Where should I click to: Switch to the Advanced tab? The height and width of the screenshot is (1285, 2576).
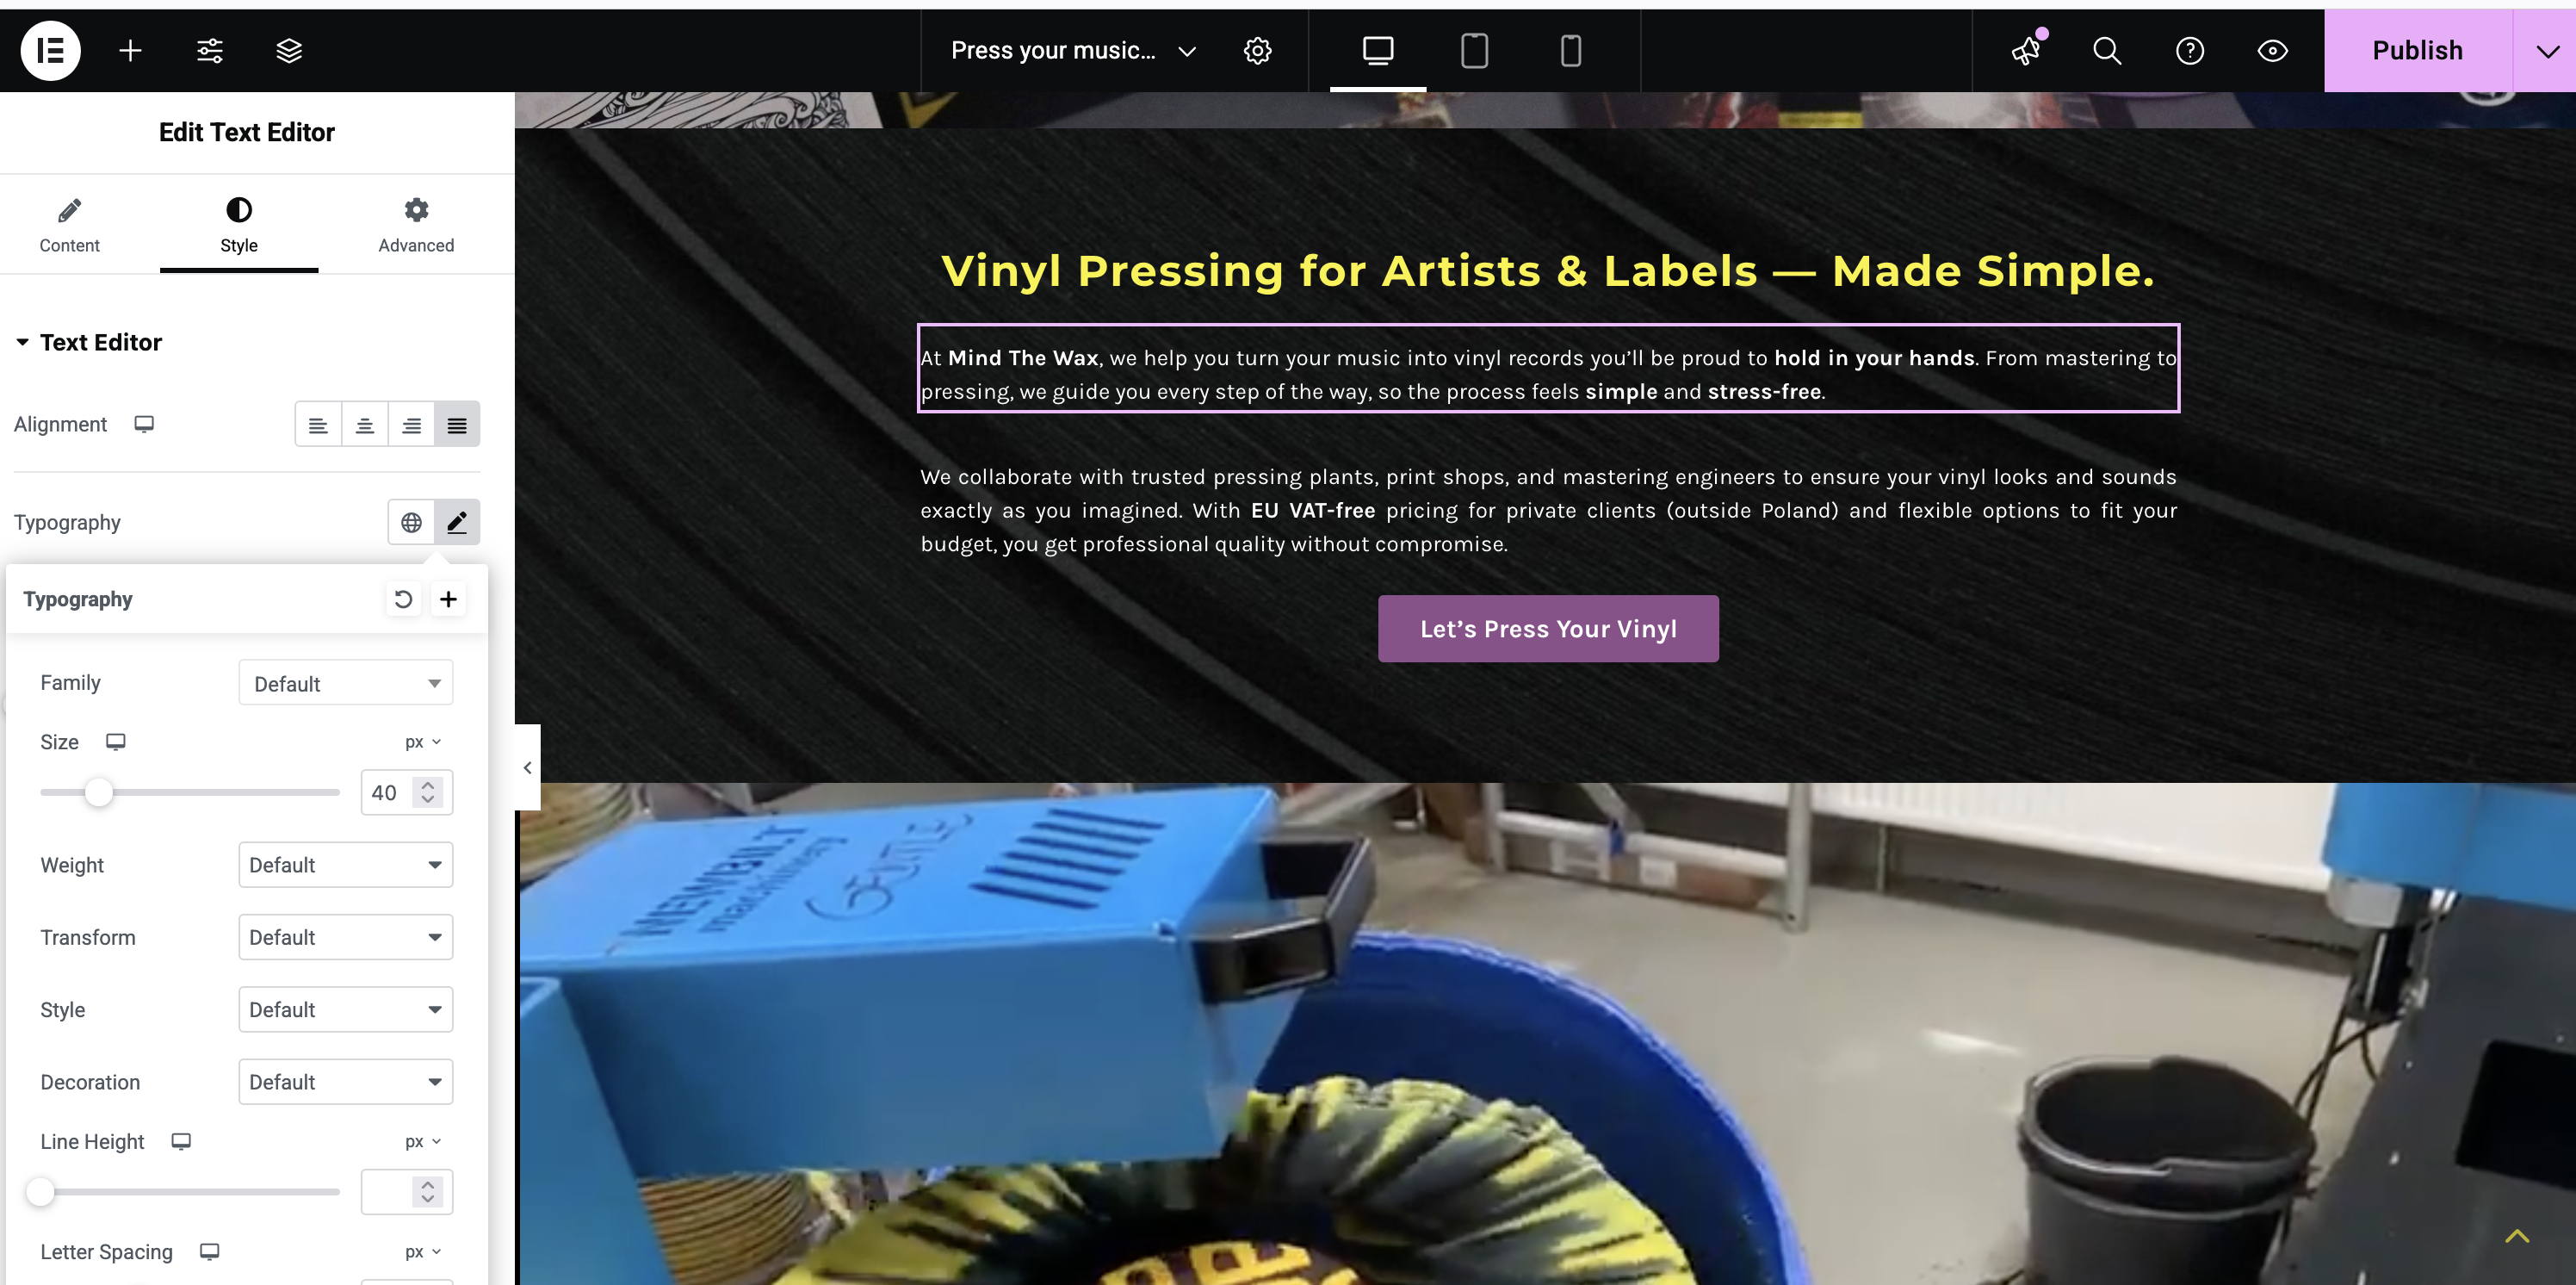[416, 225]
